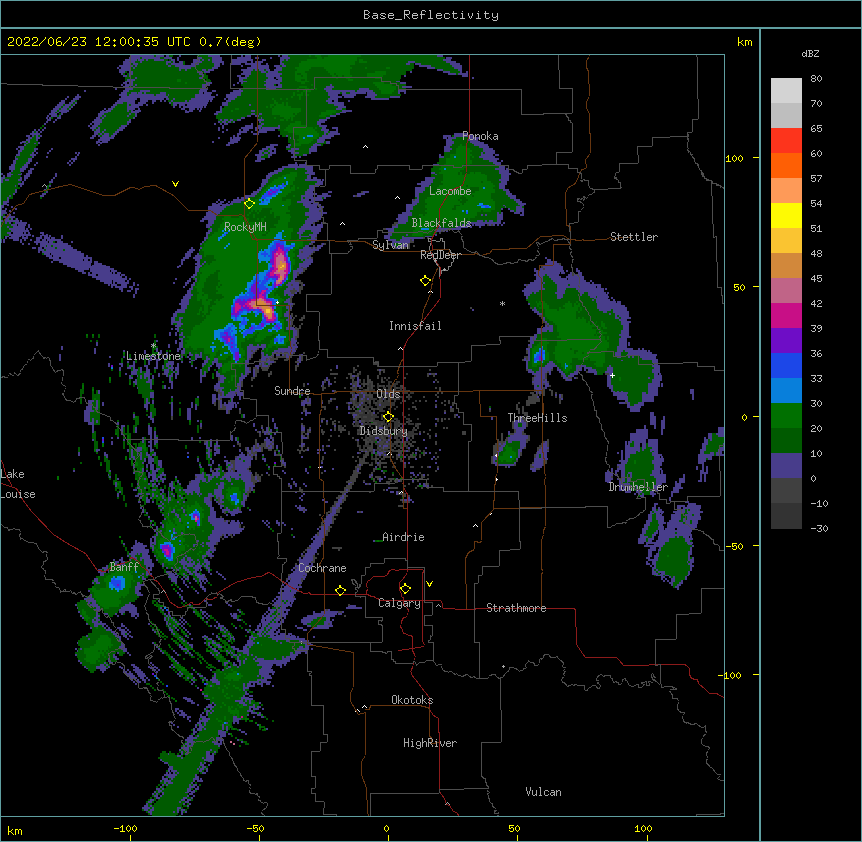The image size is (862, 842).
Task: Click the Lake Louise label
Action: pos(18,484)
